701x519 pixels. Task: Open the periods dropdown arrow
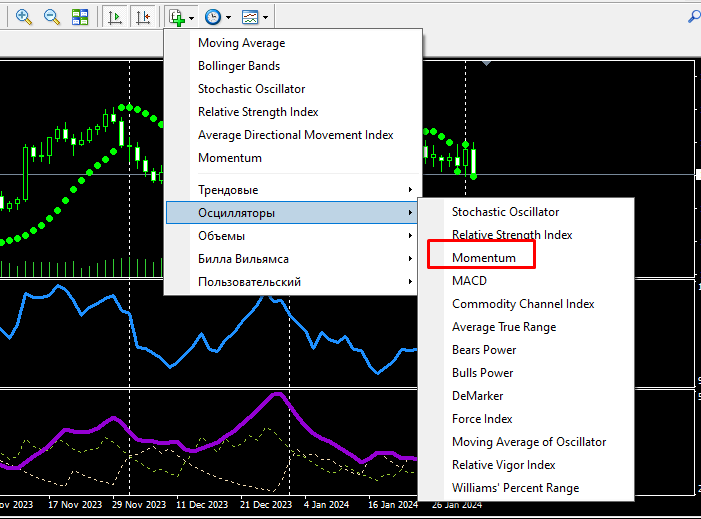coord(228,18)
